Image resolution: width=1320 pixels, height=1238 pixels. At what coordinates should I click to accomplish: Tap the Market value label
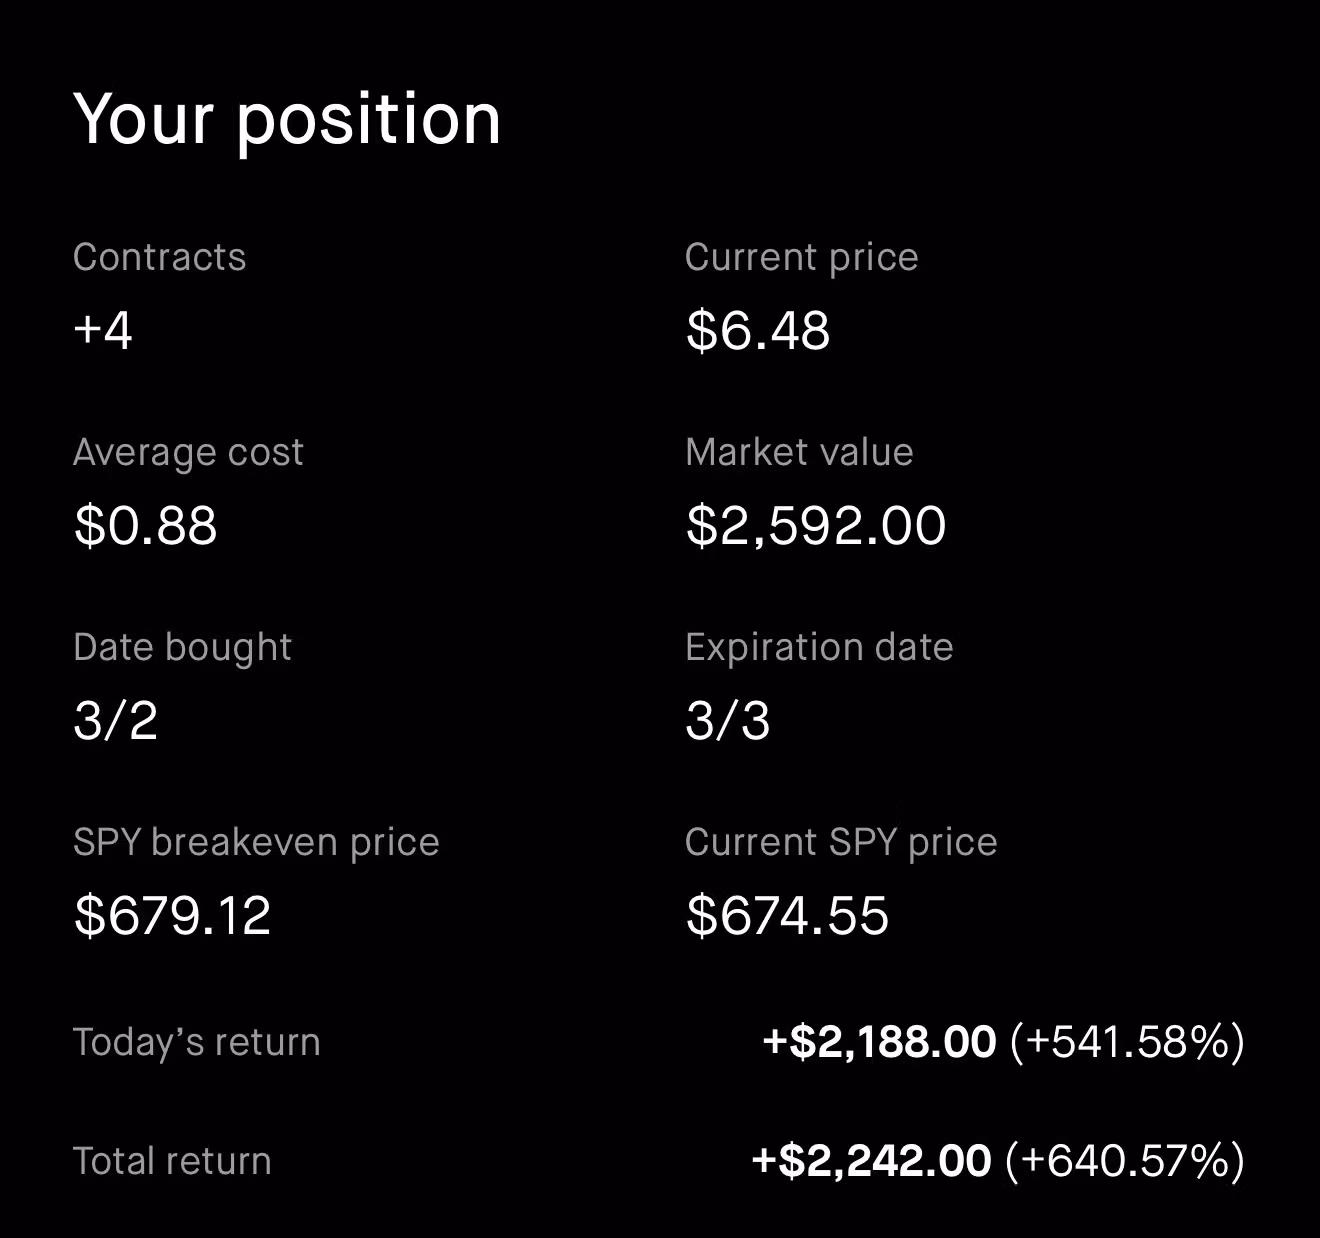tap(799, 452)
